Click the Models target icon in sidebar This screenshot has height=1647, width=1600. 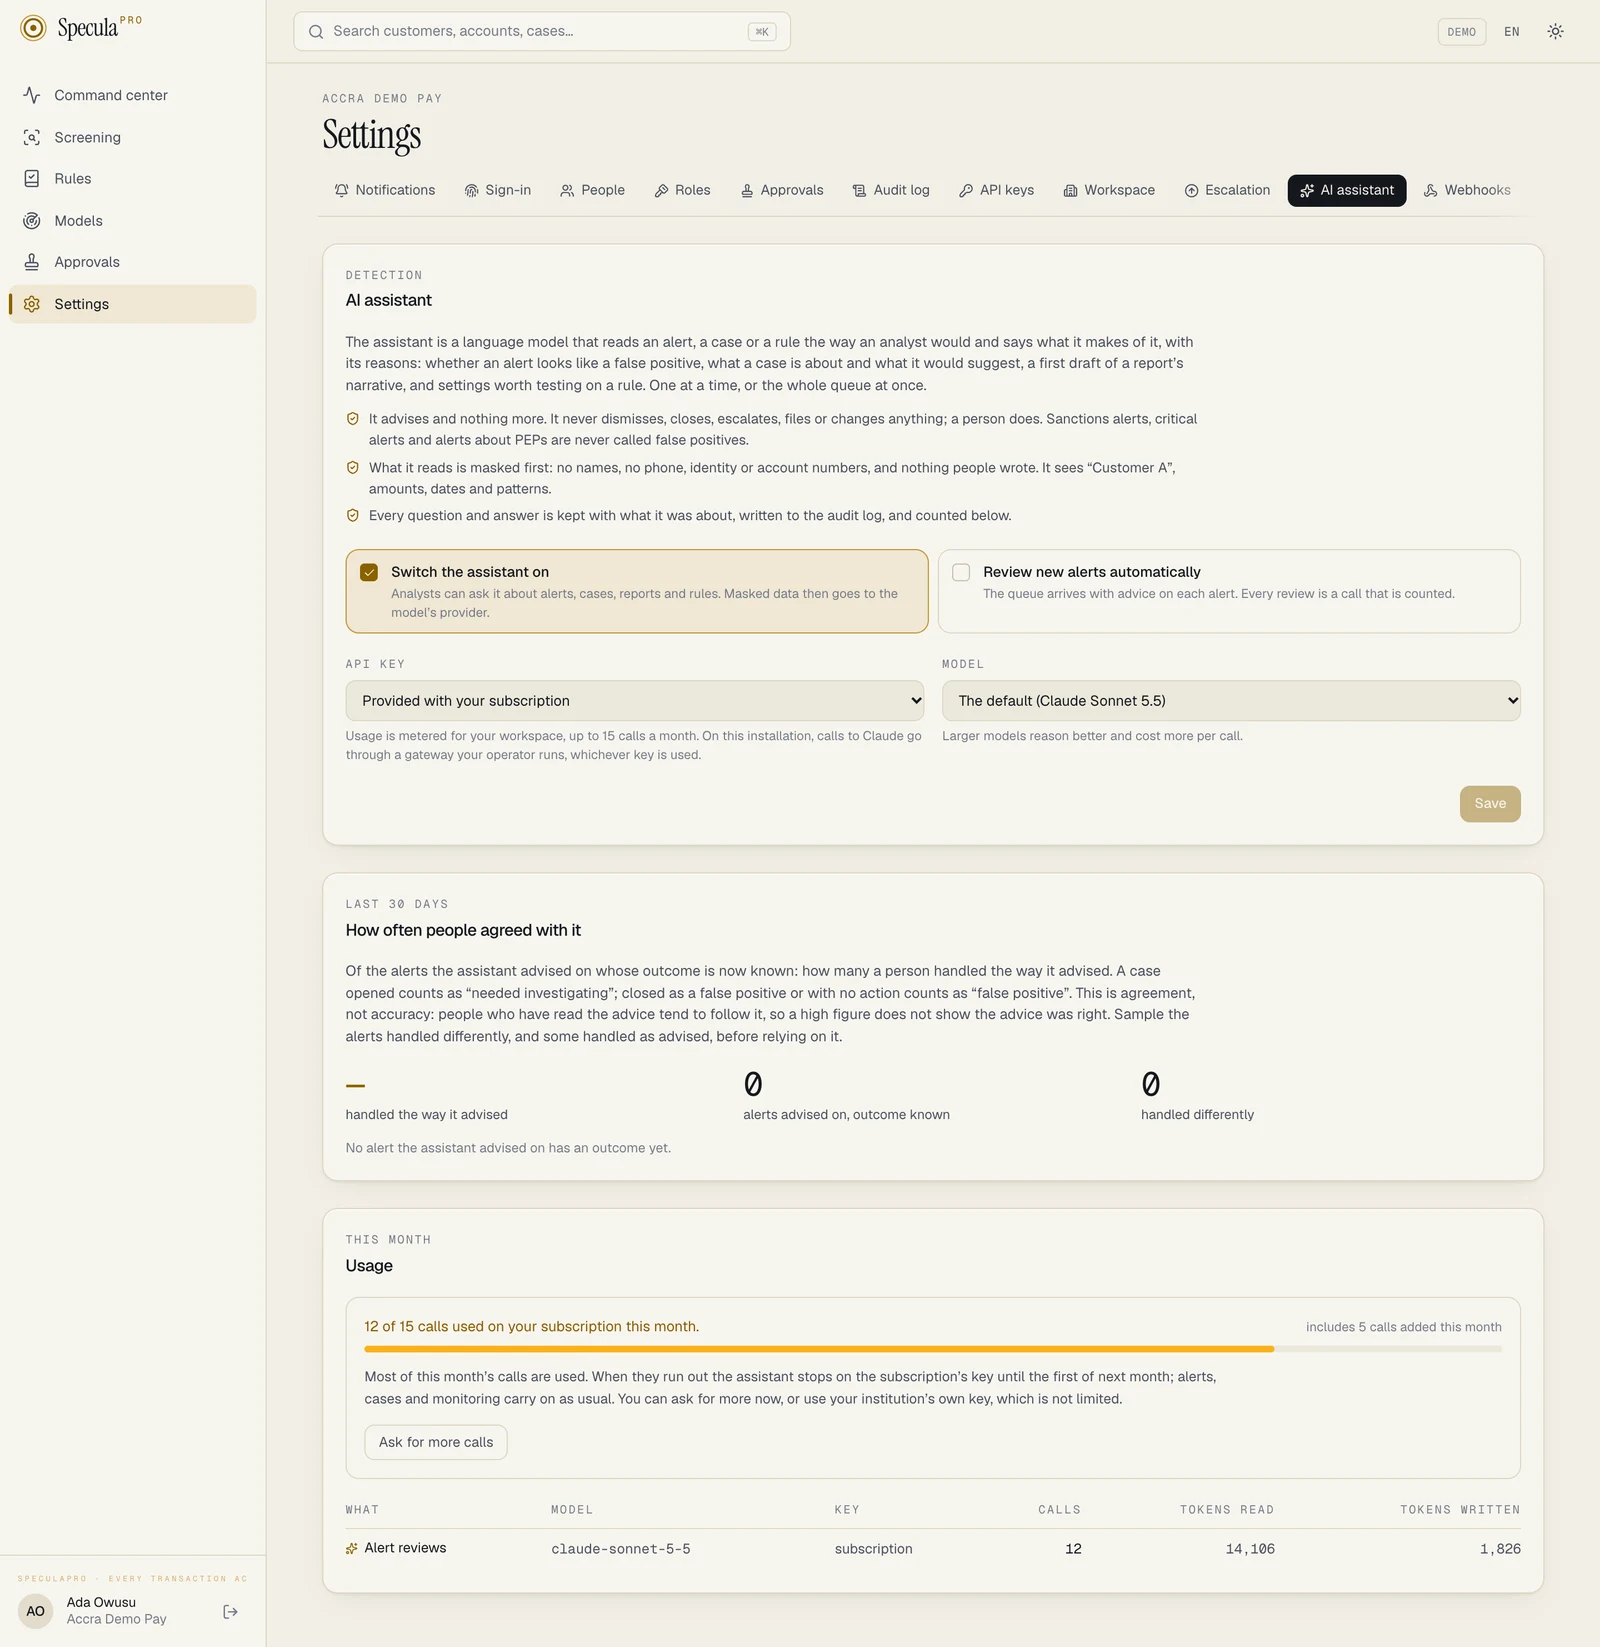[x=32, y=221]
